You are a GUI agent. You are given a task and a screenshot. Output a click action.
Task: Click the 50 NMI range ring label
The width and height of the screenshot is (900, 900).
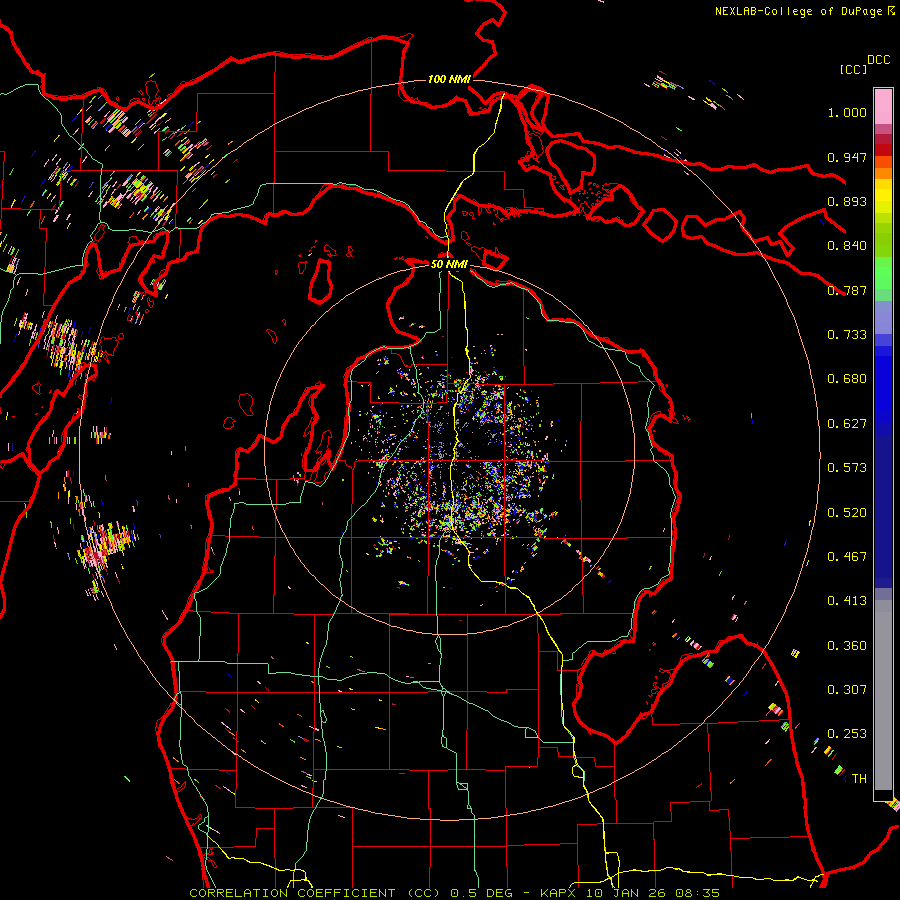449,264
